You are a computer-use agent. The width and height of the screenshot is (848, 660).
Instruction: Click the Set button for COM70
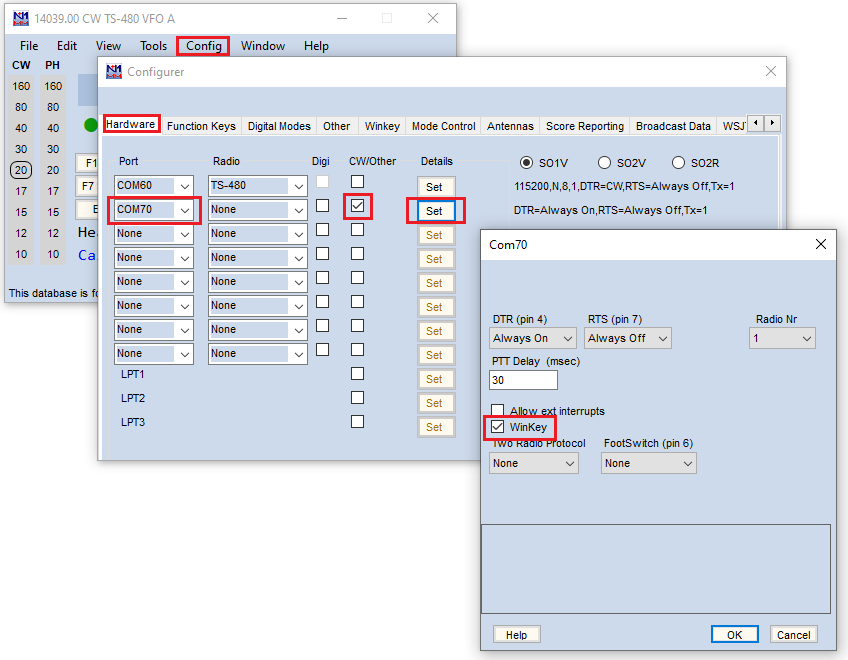(x=436, y=211)
